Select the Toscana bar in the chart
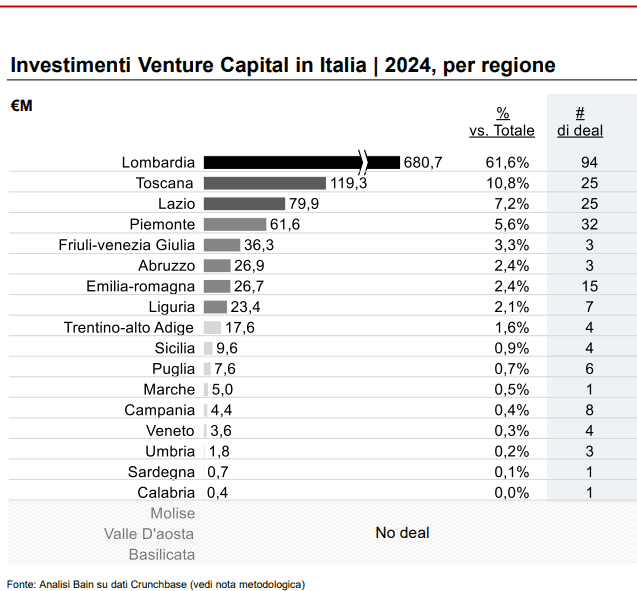 click(x=265, y=183)
